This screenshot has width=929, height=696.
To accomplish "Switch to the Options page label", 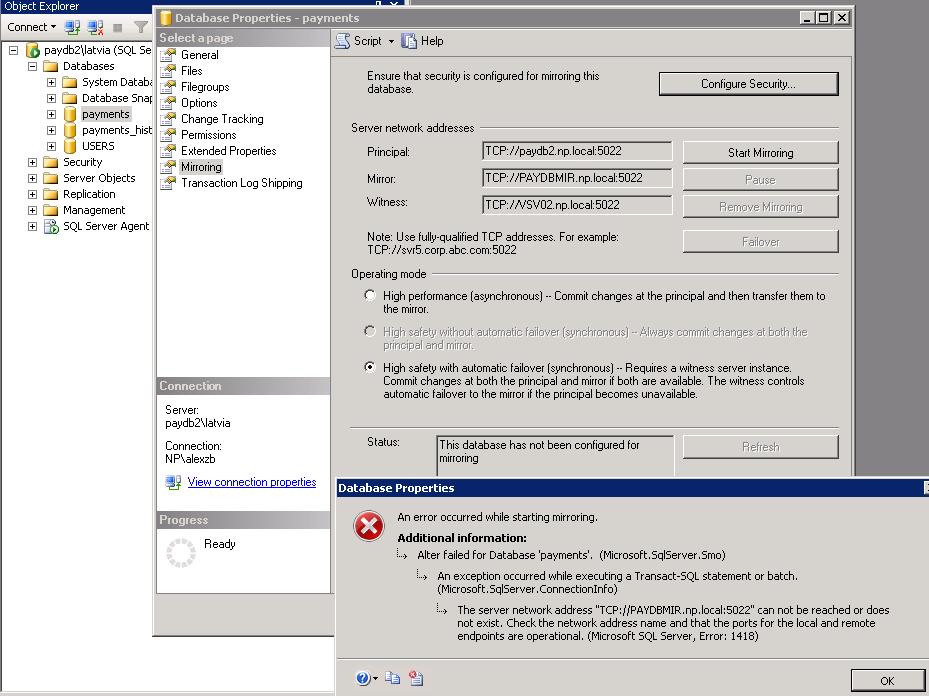I will 199,103.
